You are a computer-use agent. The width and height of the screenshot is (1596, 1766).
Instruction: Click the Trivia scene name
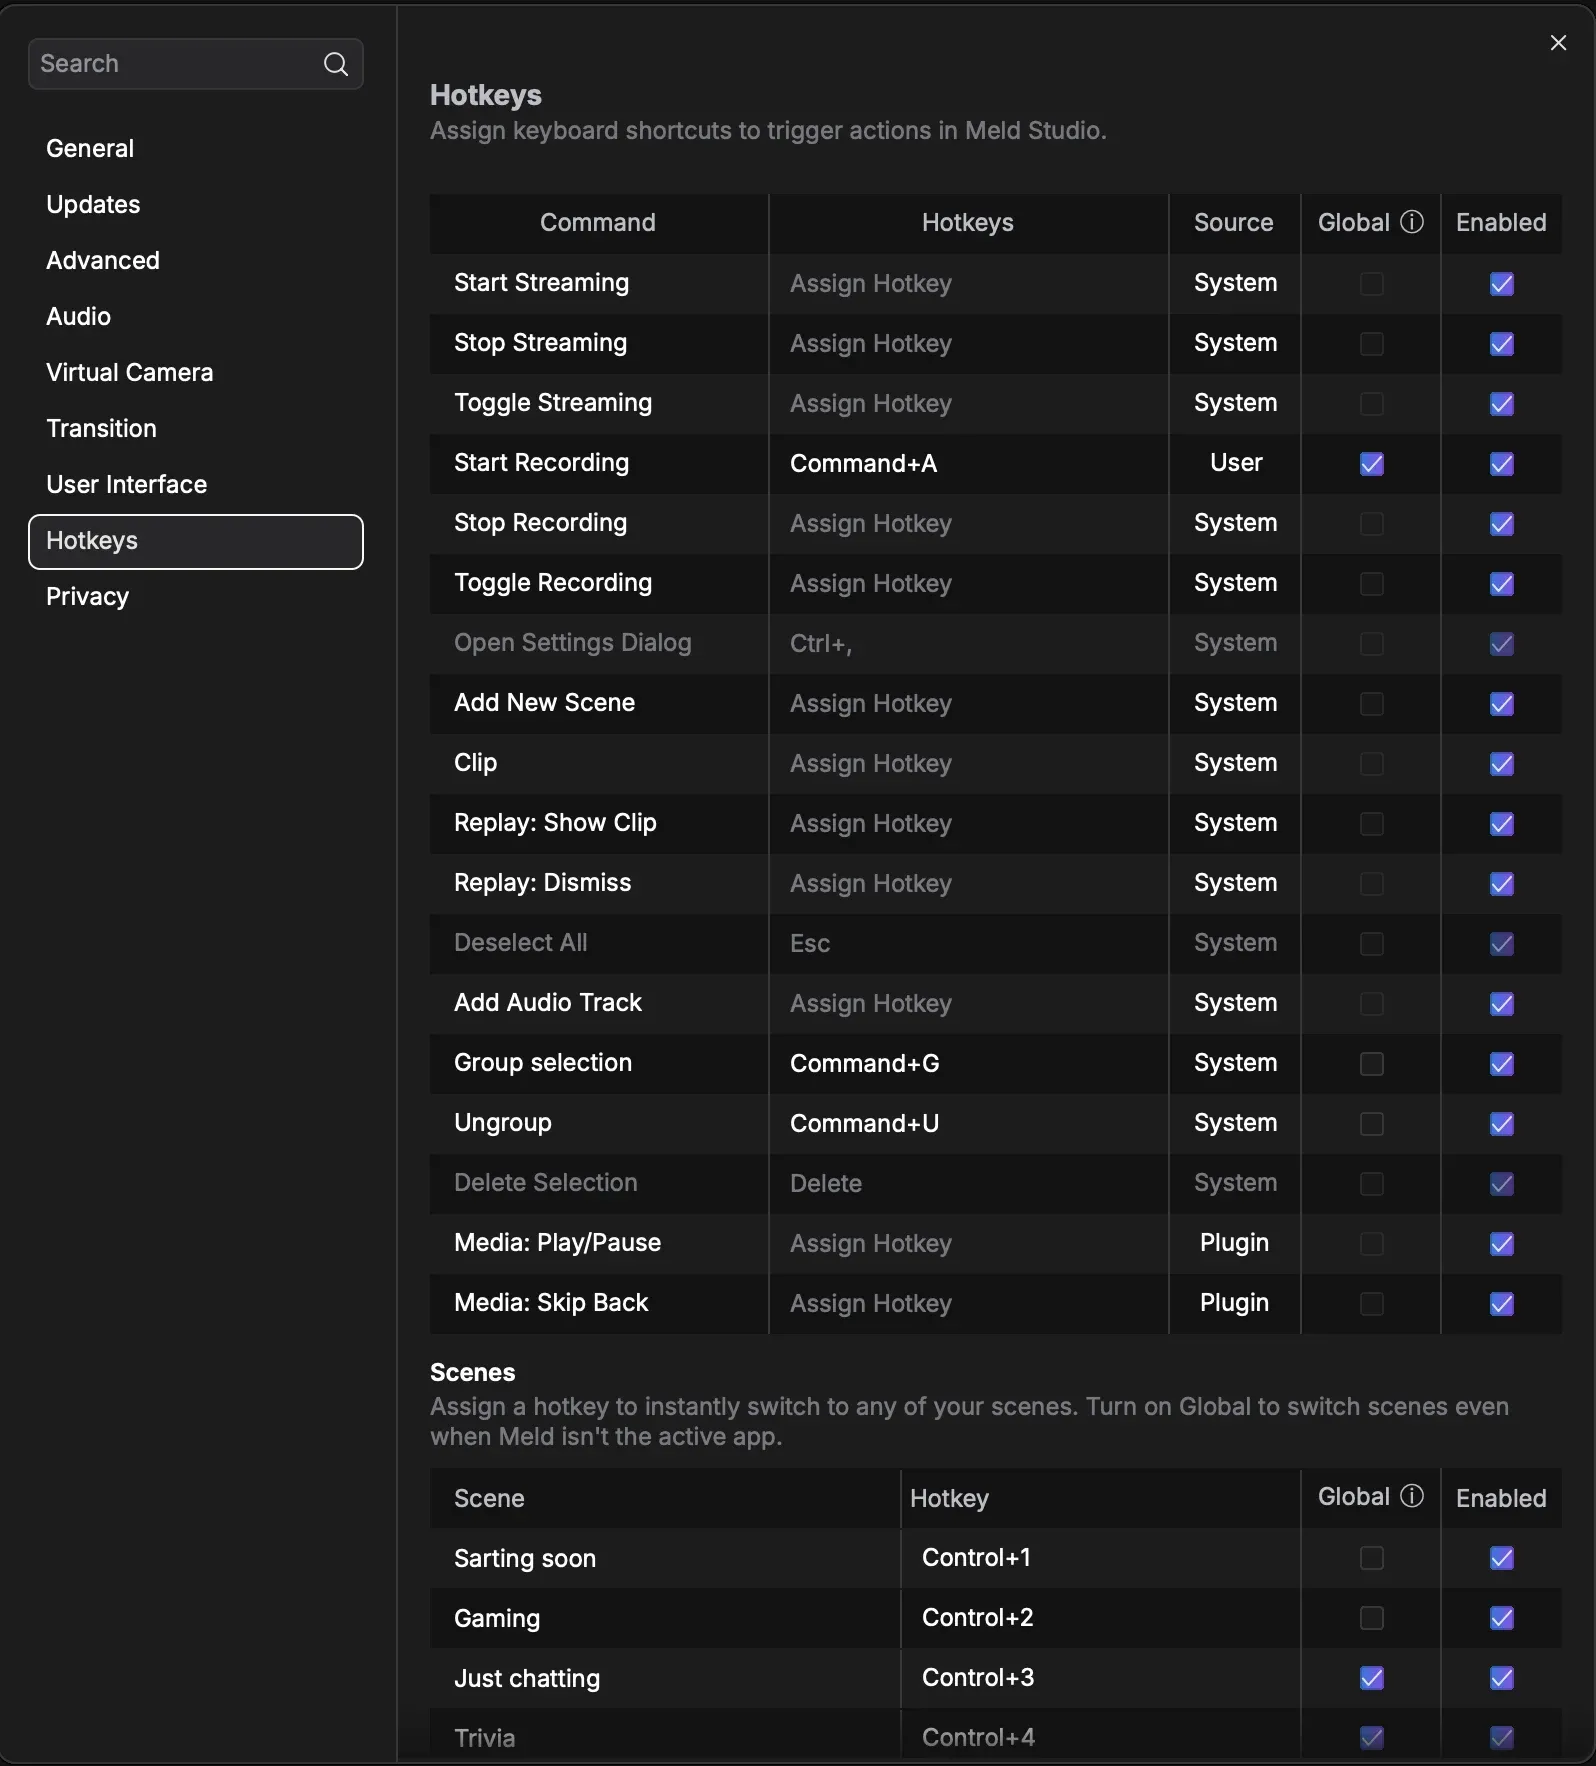pyautogui.click(x=484, y=1738)
